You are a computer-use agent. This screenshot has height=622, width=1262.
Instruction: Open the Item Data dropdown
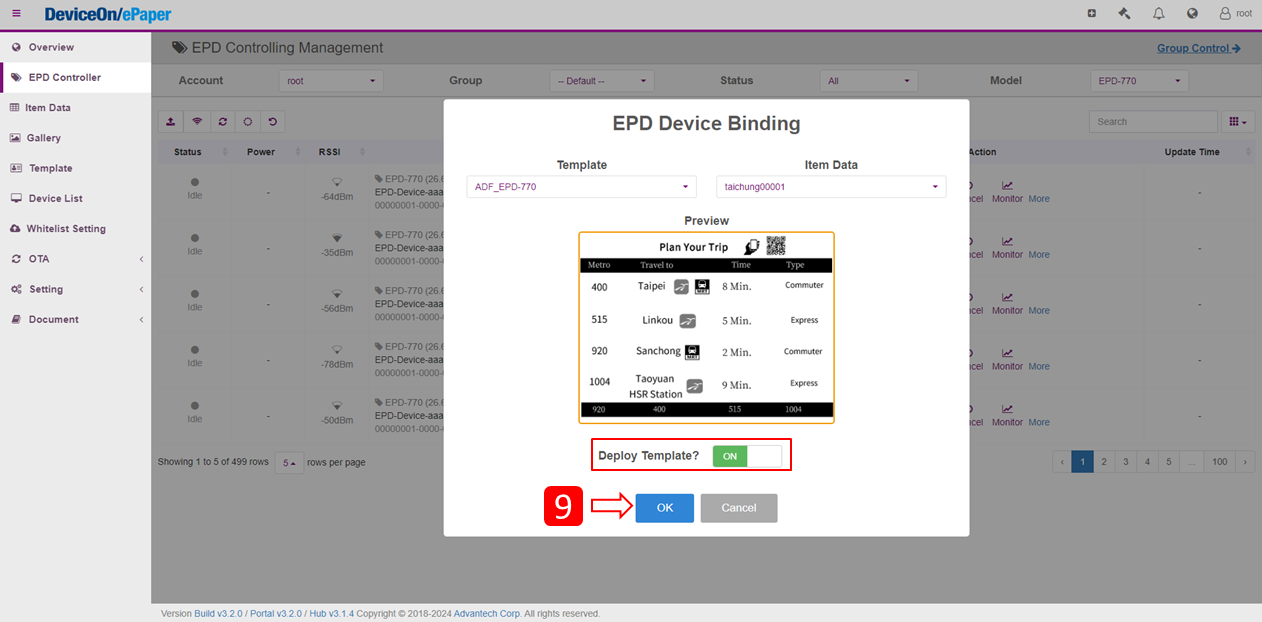point(830,187)
